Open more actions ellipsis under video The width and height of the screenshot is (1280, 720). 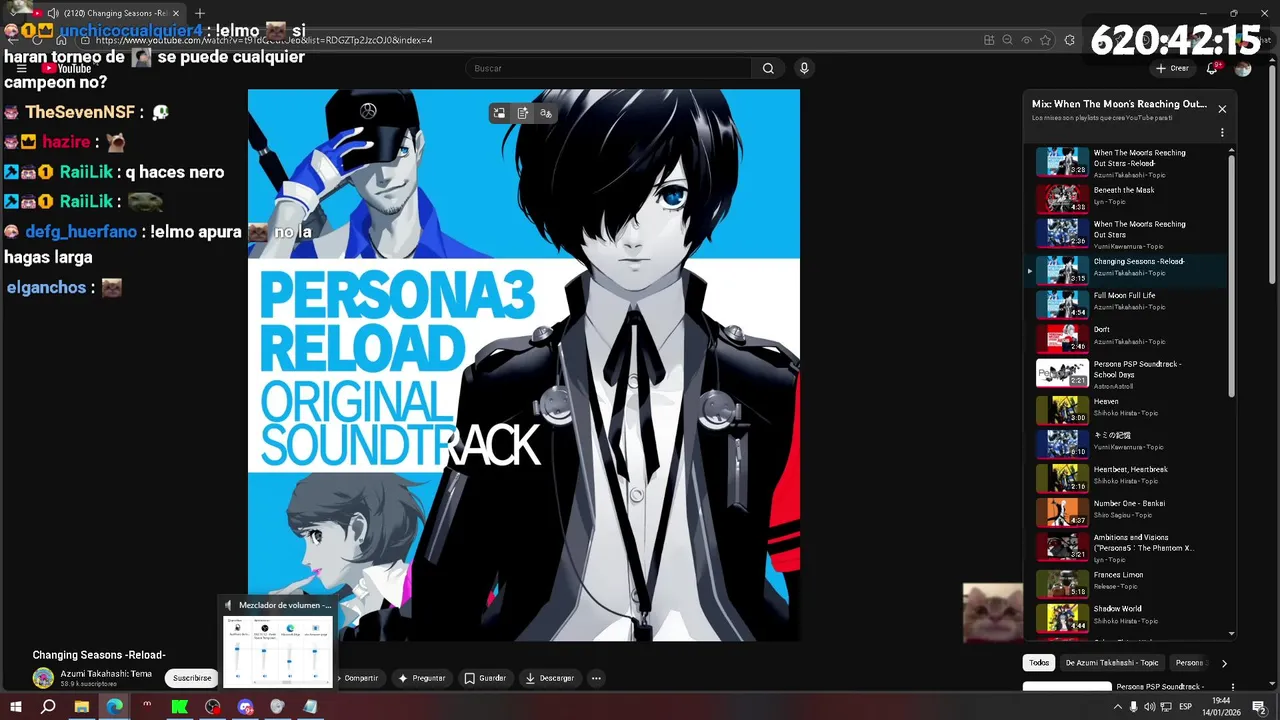click(596, 678)
